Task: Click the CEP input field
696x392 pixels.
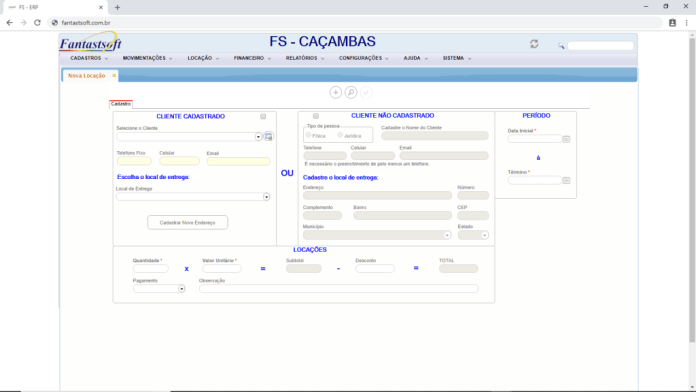Action: (473, 216)
